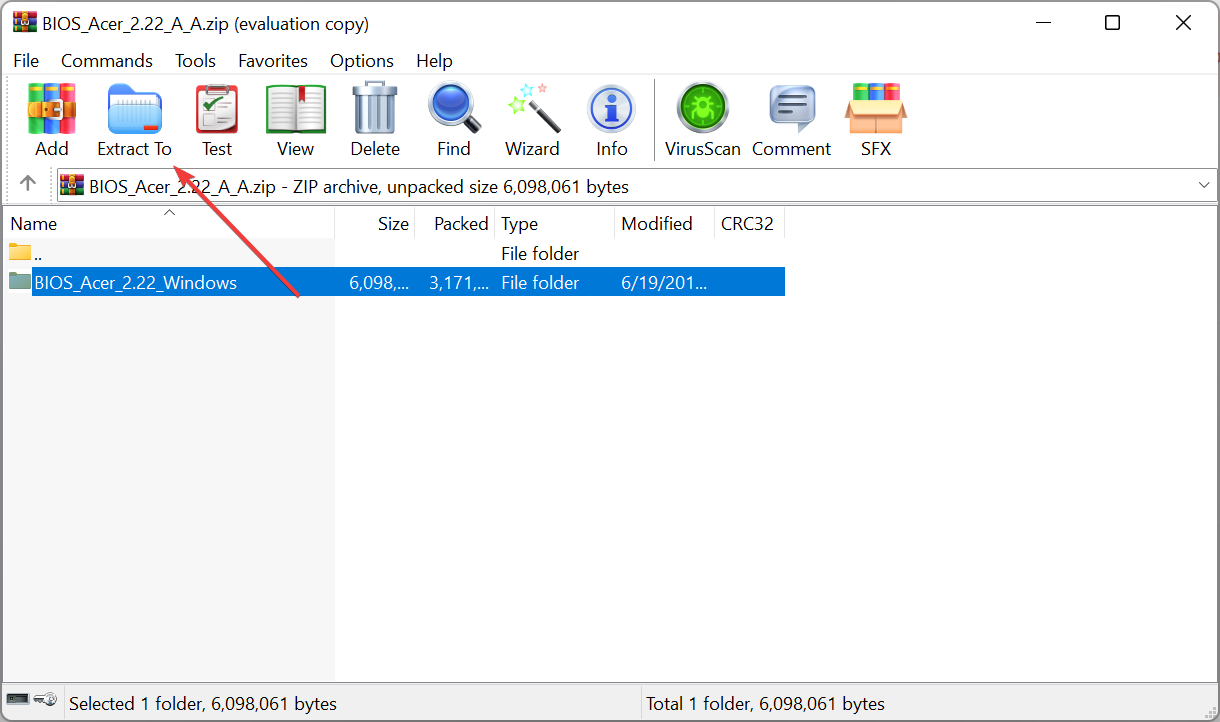Click the key icon in status bar
Screen dimensions: 1220x722
click(x=44, y=699)
